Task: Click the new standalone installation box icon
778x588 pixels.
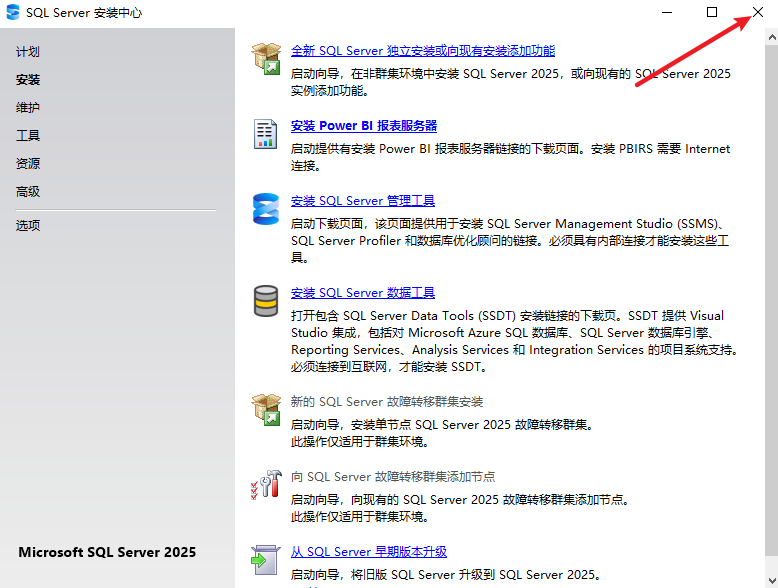Action: point(266,59)
